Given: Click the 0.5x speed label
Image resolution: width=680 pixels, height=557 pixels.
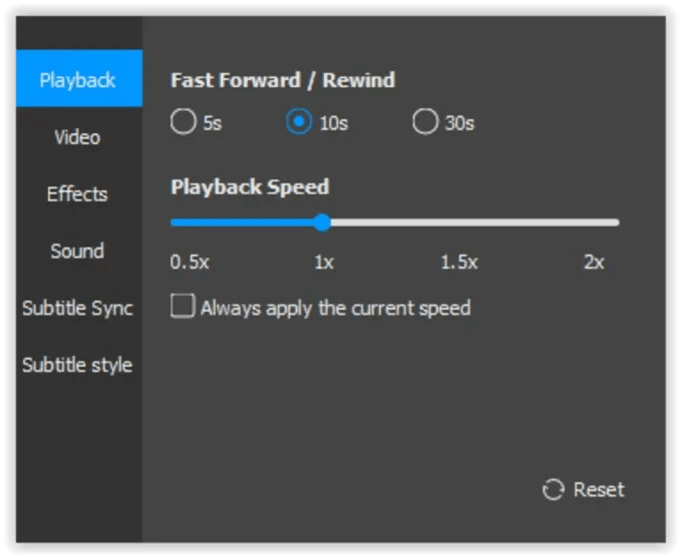Looking at the screenshot, I should (190, 262).
